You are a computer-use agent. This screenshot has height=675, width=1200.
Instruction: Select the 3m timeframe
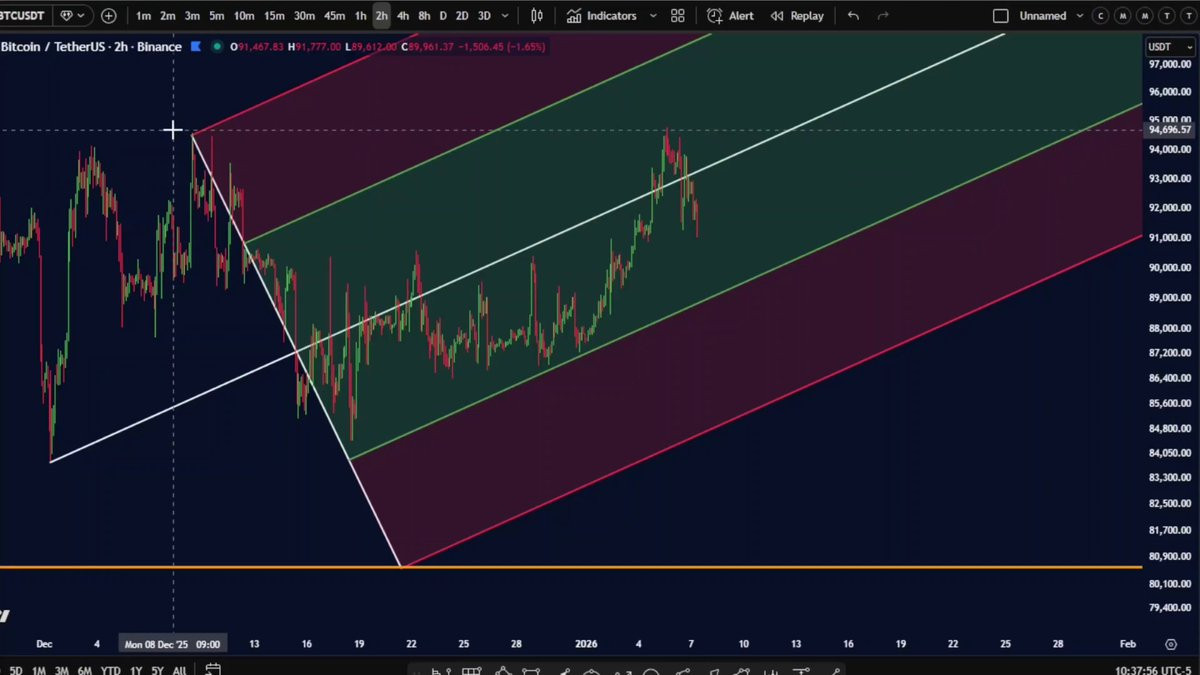point(191,16)
